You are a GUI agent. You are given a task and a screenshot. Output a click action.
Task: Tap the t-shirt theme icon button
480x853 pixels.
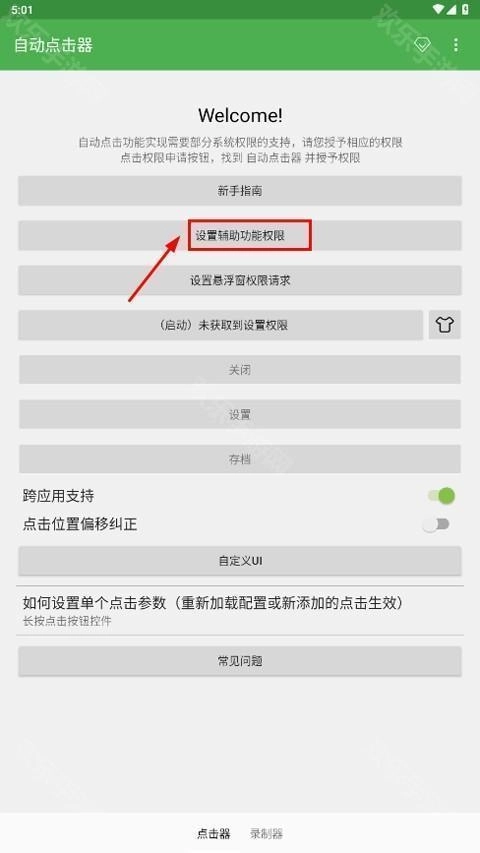coord(445,325)
